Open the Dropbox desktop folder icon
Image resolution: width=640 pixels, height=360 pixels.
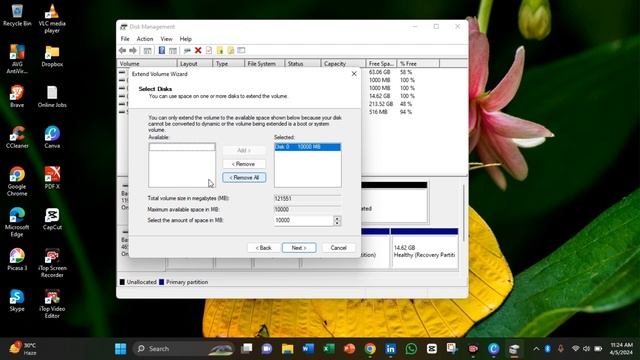click(52, 56)
